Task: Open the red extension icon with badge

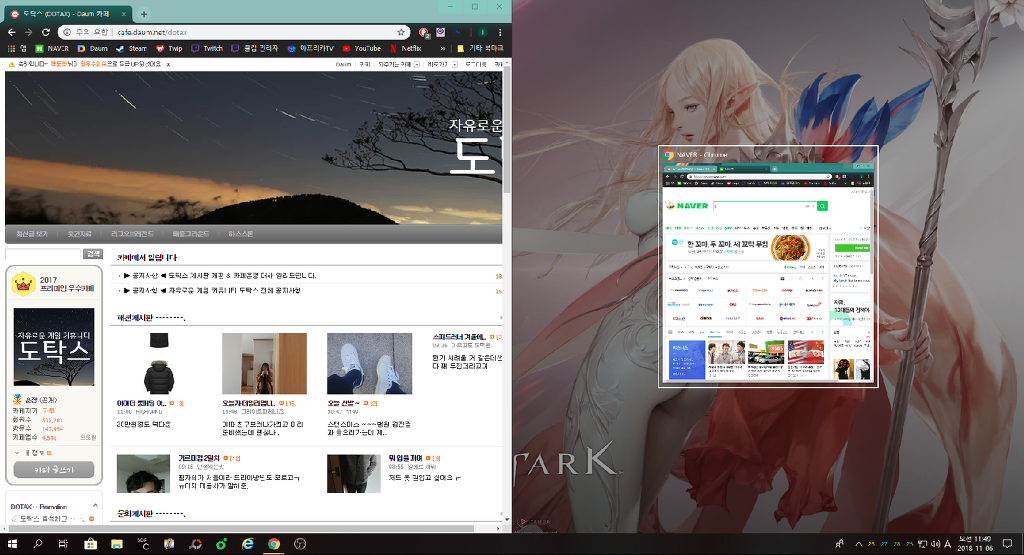Action: pos(423,32)
